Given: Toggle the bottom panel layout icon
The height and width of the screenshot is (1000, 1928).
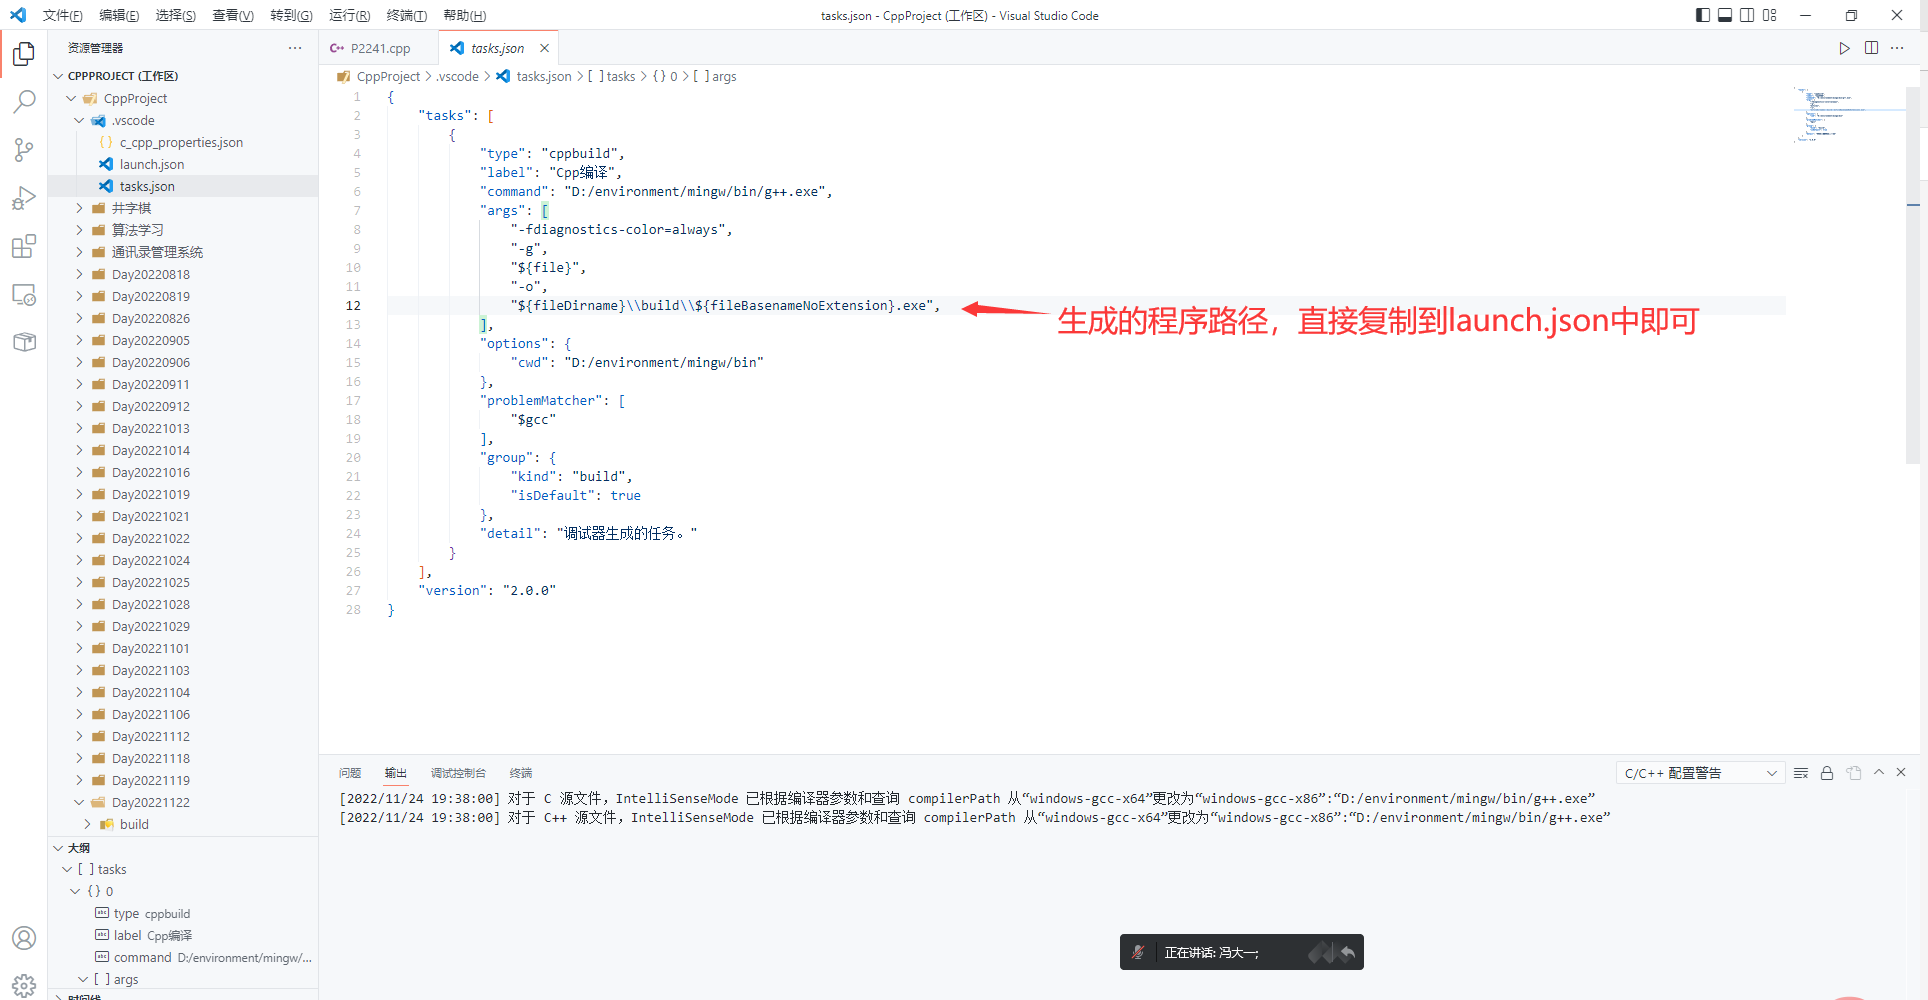Looking at the screenshot, I should tap(1725, 15).
